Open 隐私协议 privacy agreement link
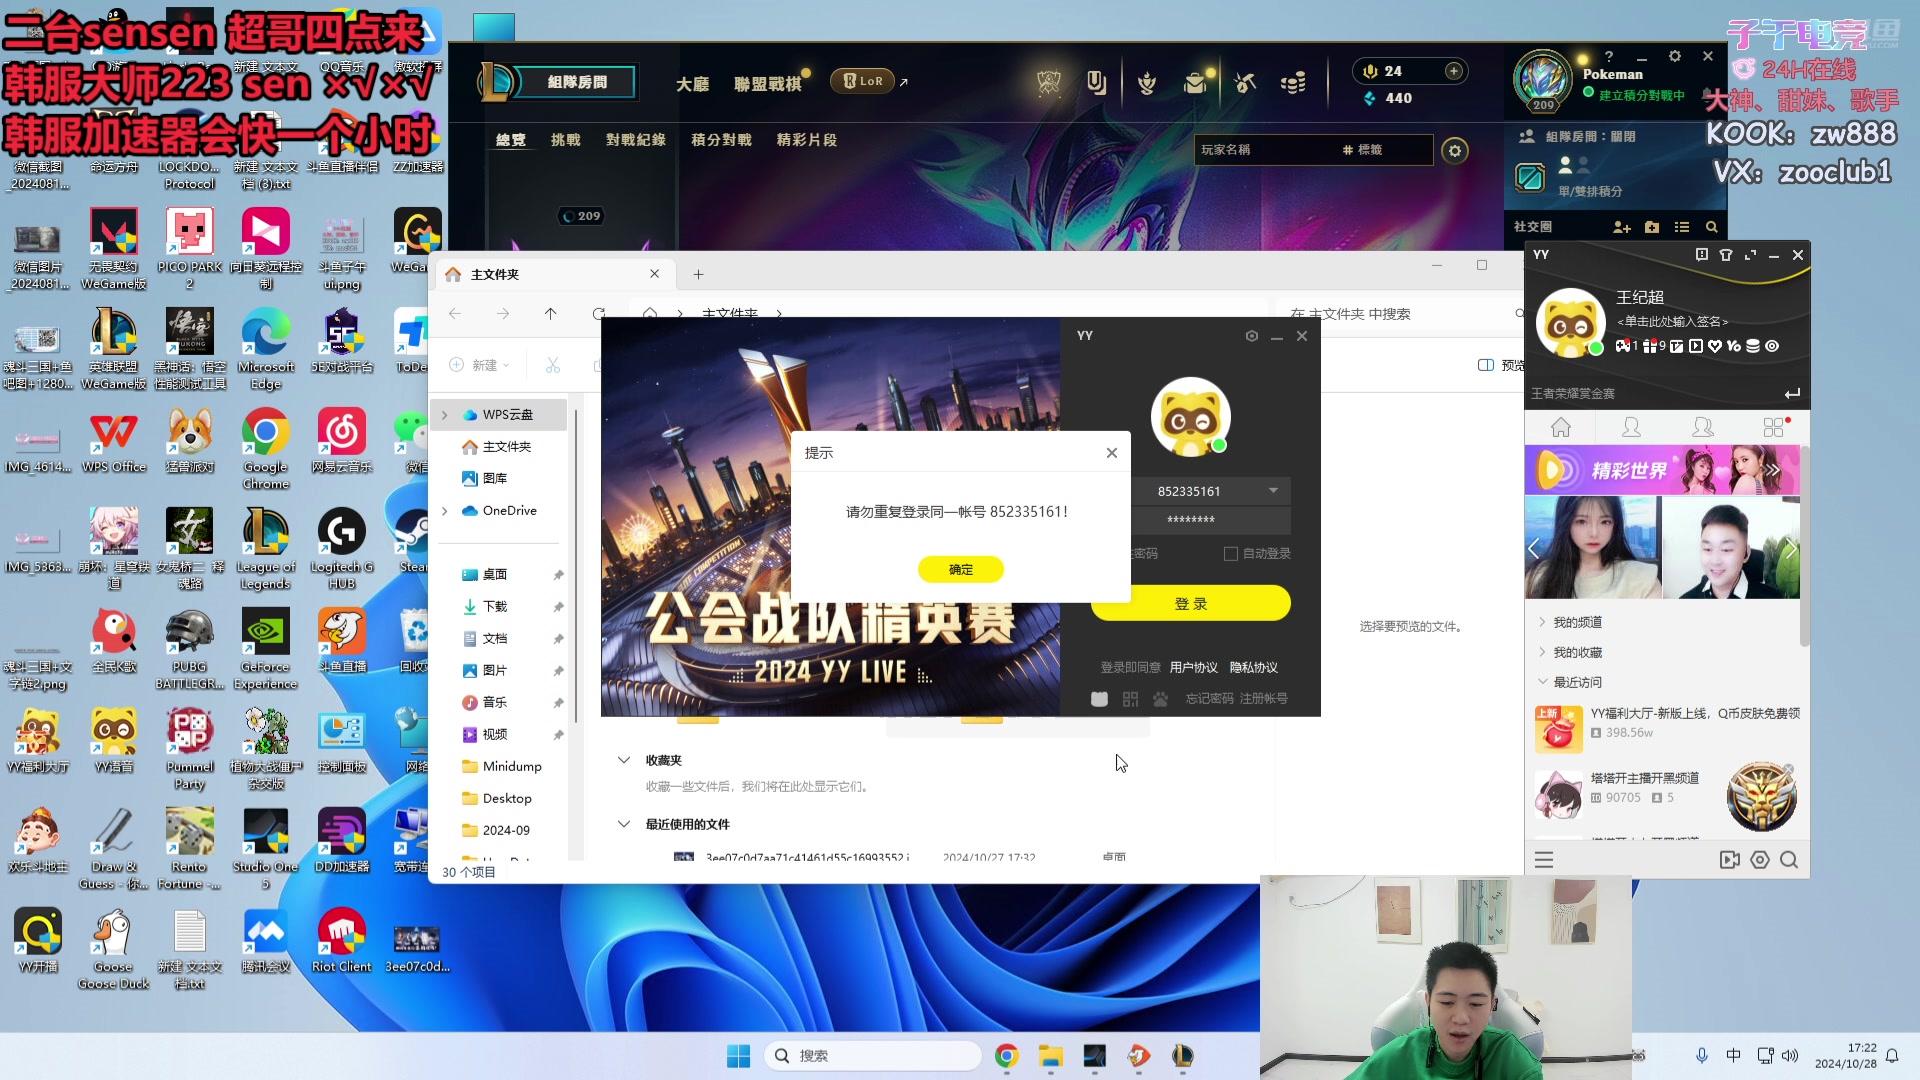The image size is (1920, 1080). (1253, 667)
